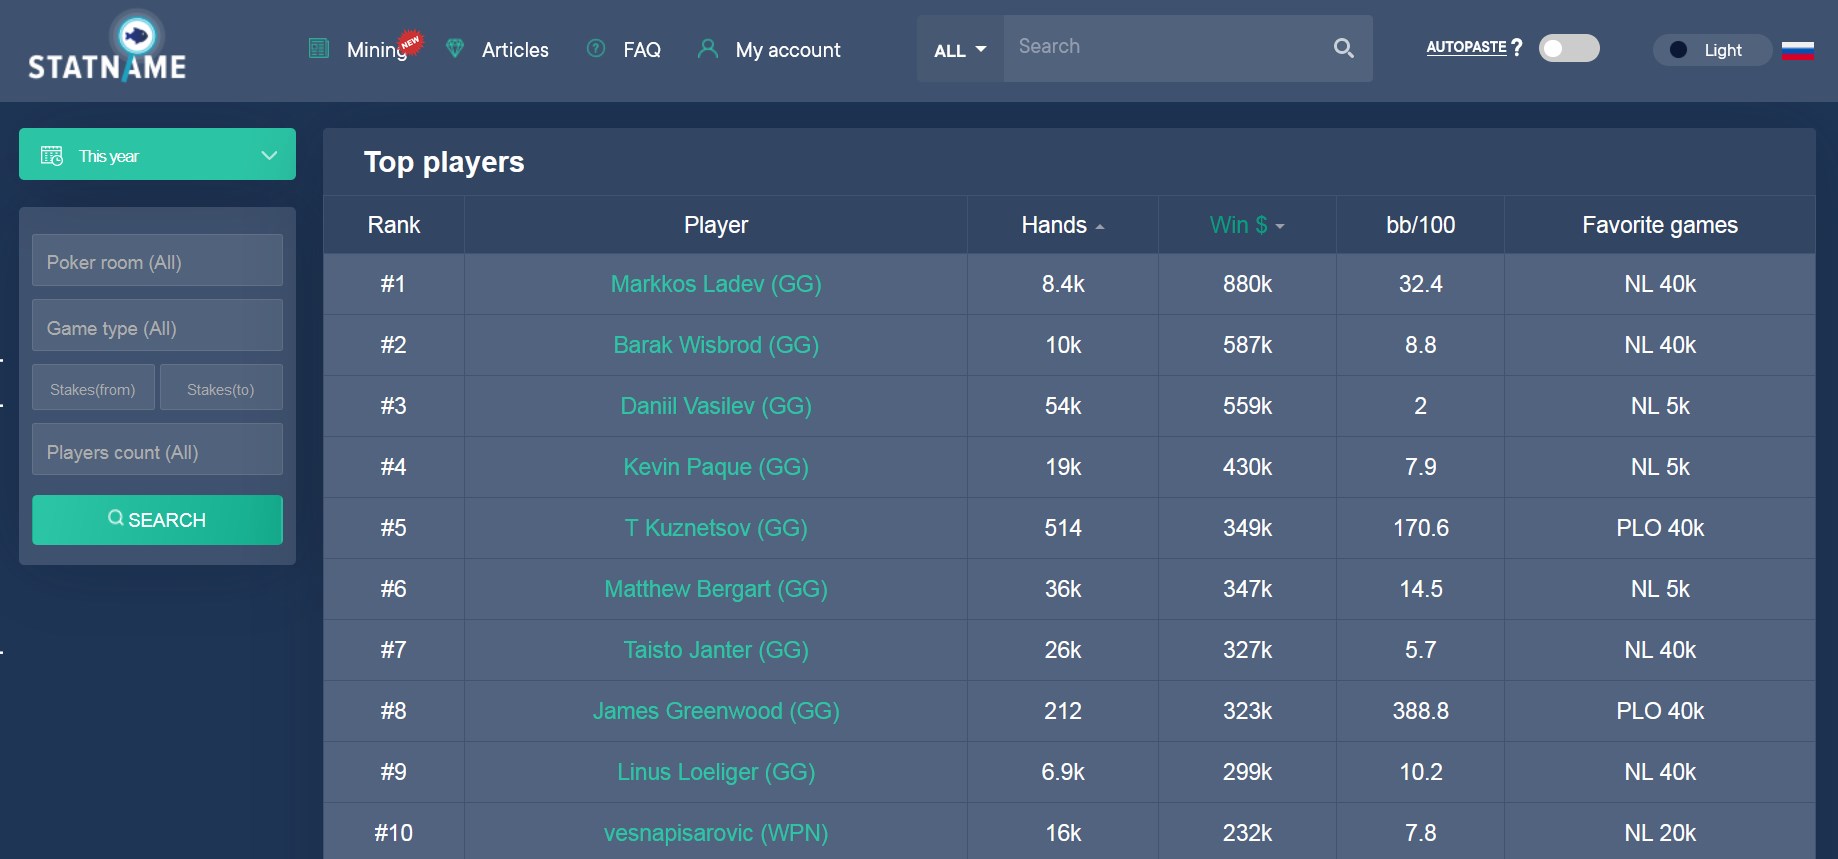Open the FAQ question mark icon
The height and width of the screenshot is (859, 1838).
594,47
